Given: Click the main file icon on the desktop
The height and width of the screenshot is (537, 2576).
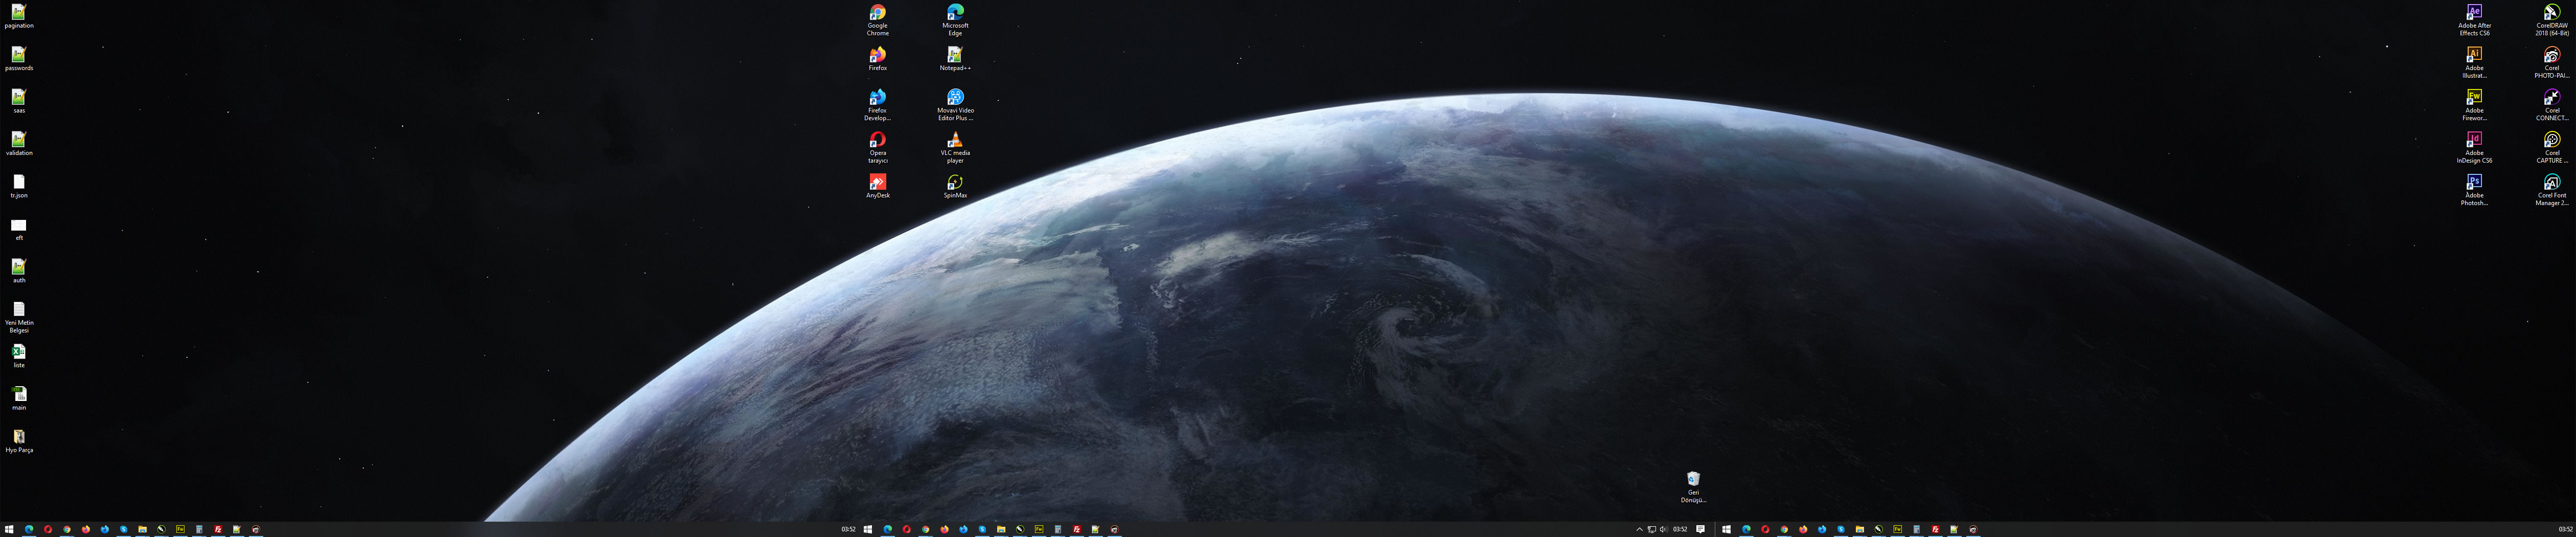Looking at the screenshot, I should click(19, 399).
